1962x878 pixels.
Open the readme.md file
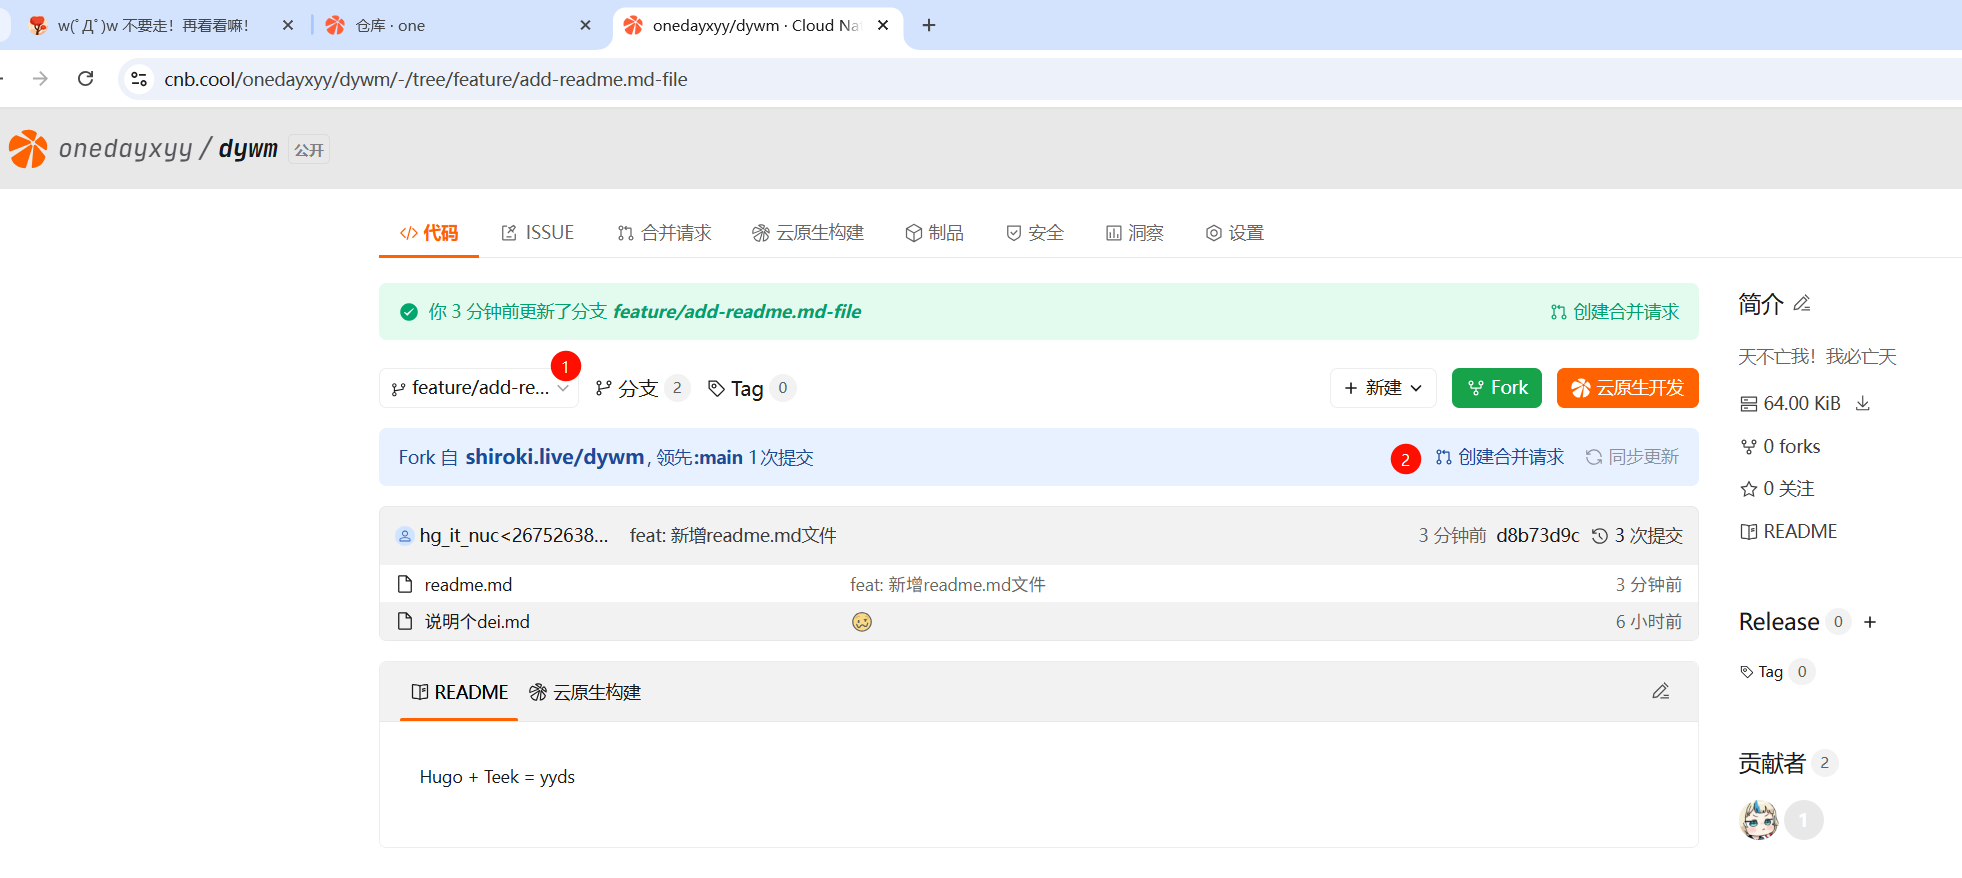point(468,585)
